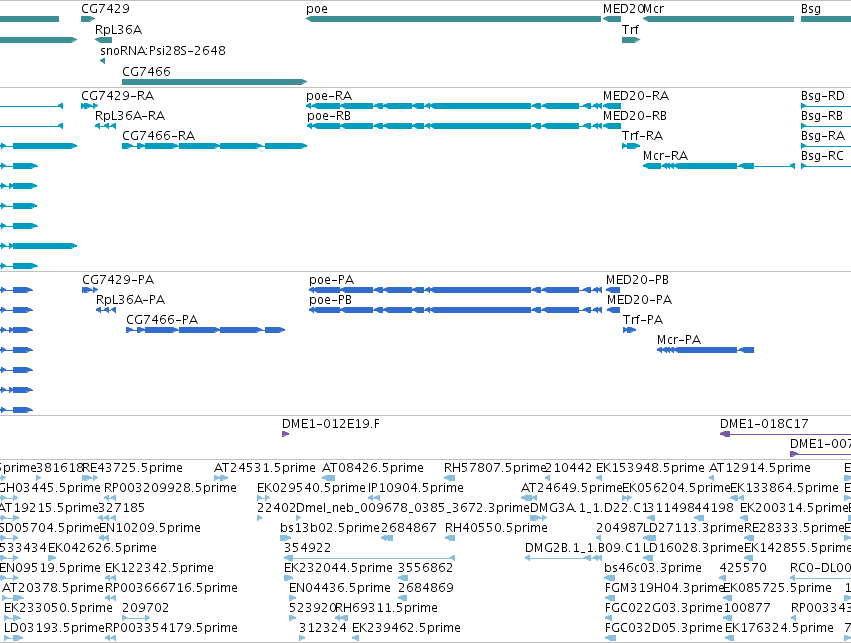Select the Trf-PA label

click(x=643, y=320)
